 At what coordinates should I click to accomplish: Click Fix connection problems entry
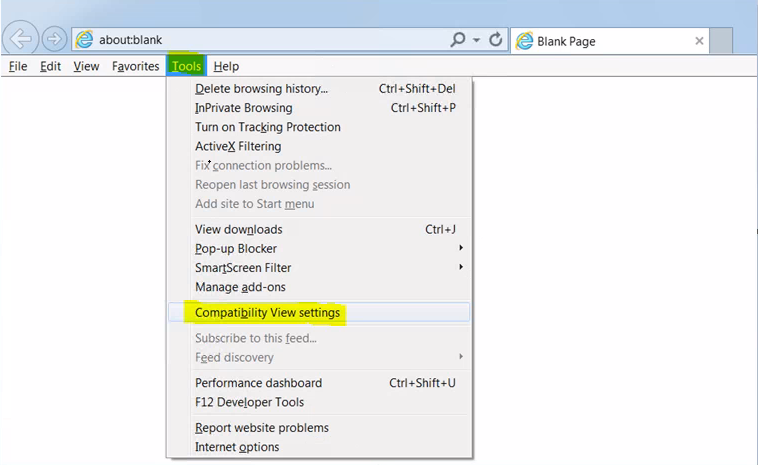[319, 166]
